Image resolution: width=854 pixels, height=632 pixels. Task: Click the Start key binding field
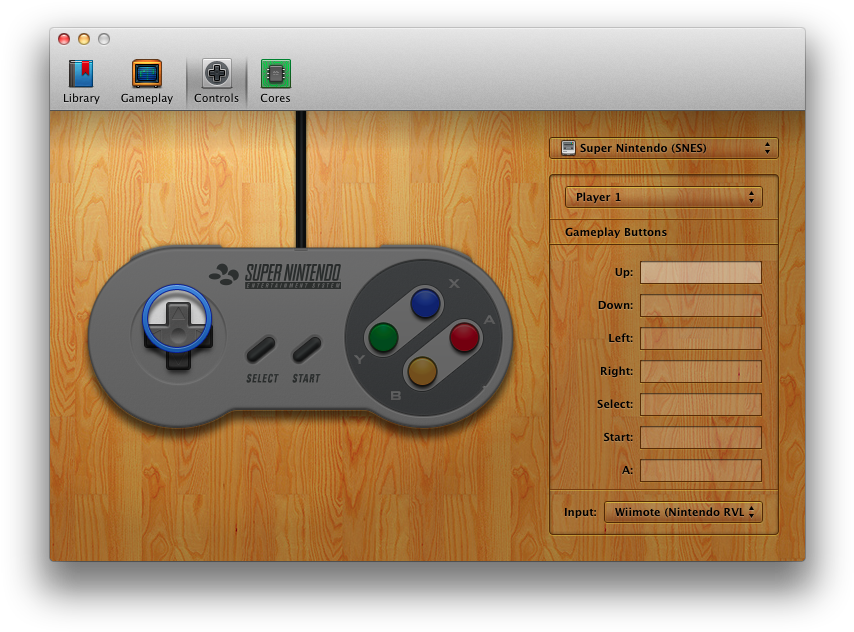click(701, 437)
